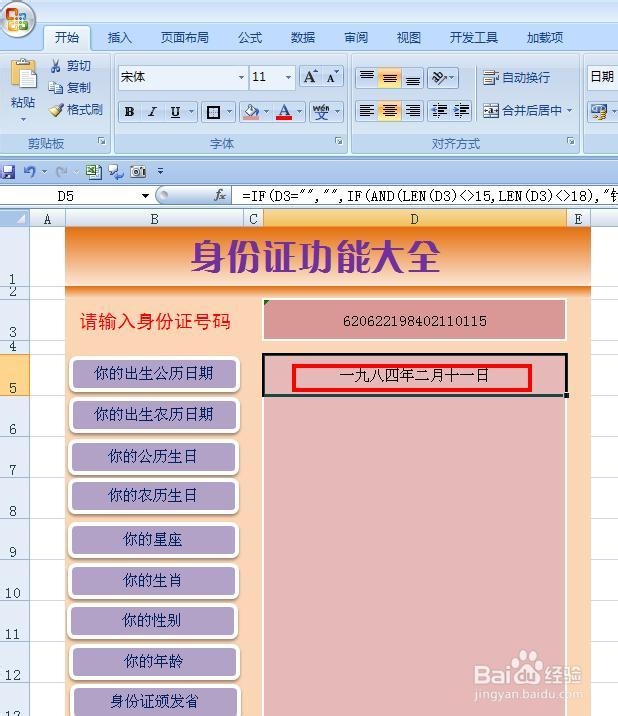Click the 合并后居中 merge and center button
The image size is (618, 716).
[521, 111]
